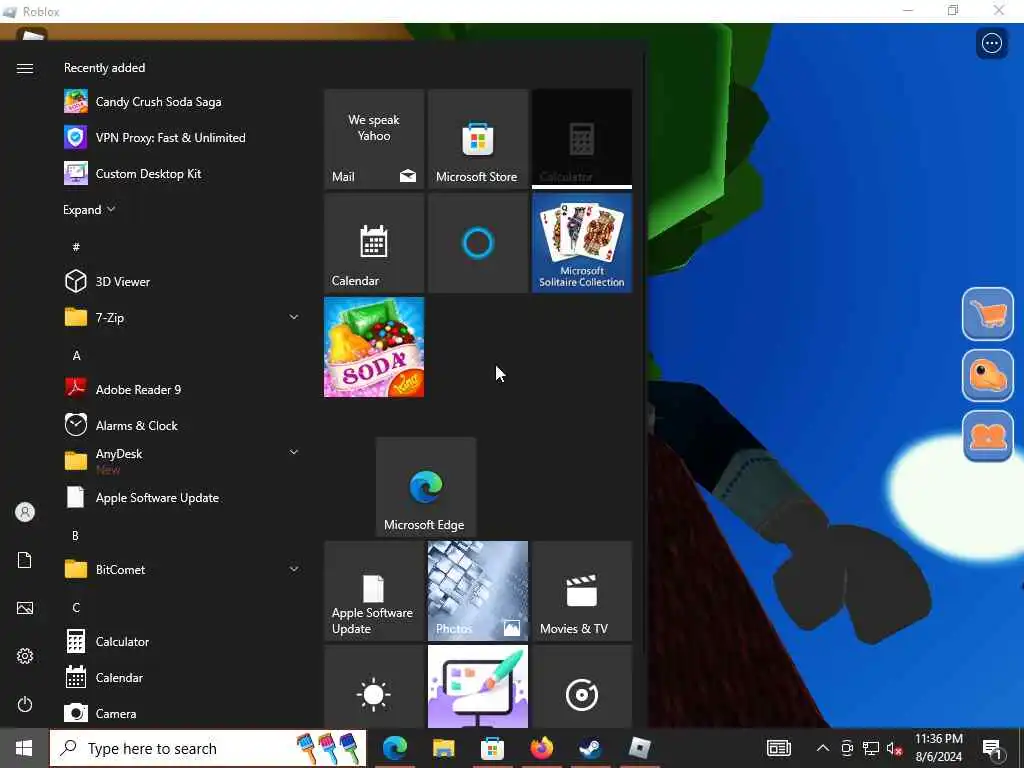Open Adobe Reader 9
Screen dimensions: 1024x768
click(182, 389)
